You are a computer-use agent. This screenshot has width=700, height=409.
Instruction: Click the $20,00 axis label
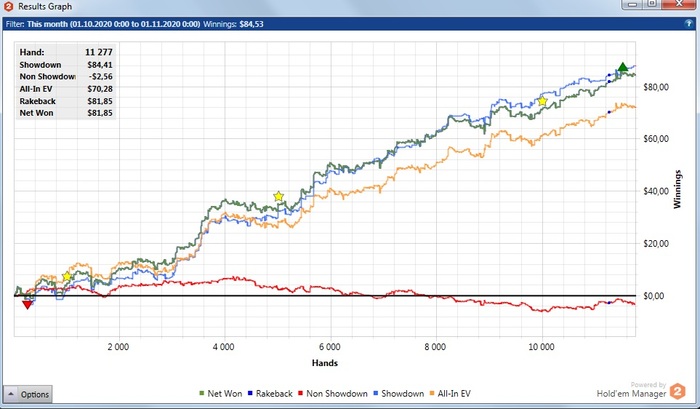pos(656,244)
